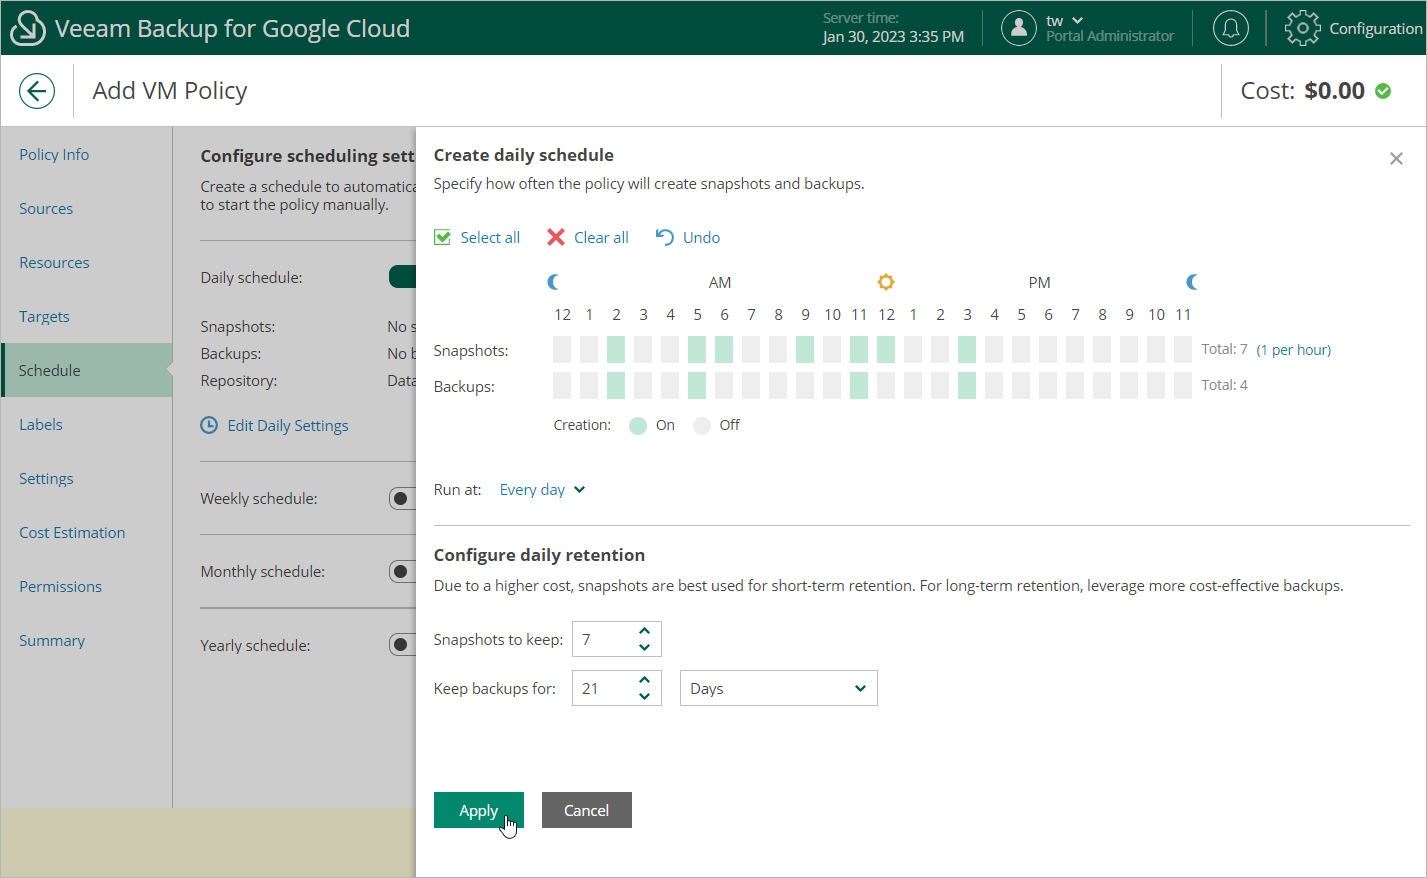This screenshot has width=1427, height=878.
Task: Click the sun icon marking noon
Action: click(x=886, y=282)
